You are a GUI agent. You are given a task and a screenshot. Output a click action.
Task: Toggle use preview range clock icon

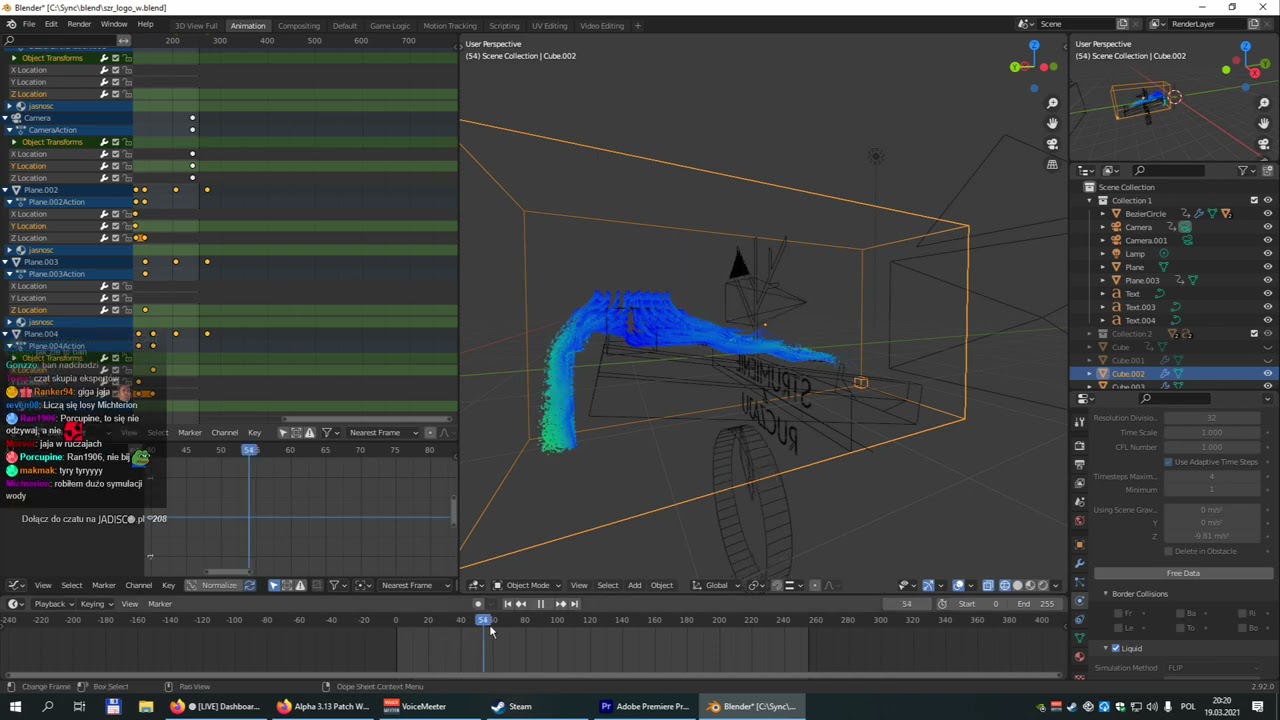(x=942, y=604)
